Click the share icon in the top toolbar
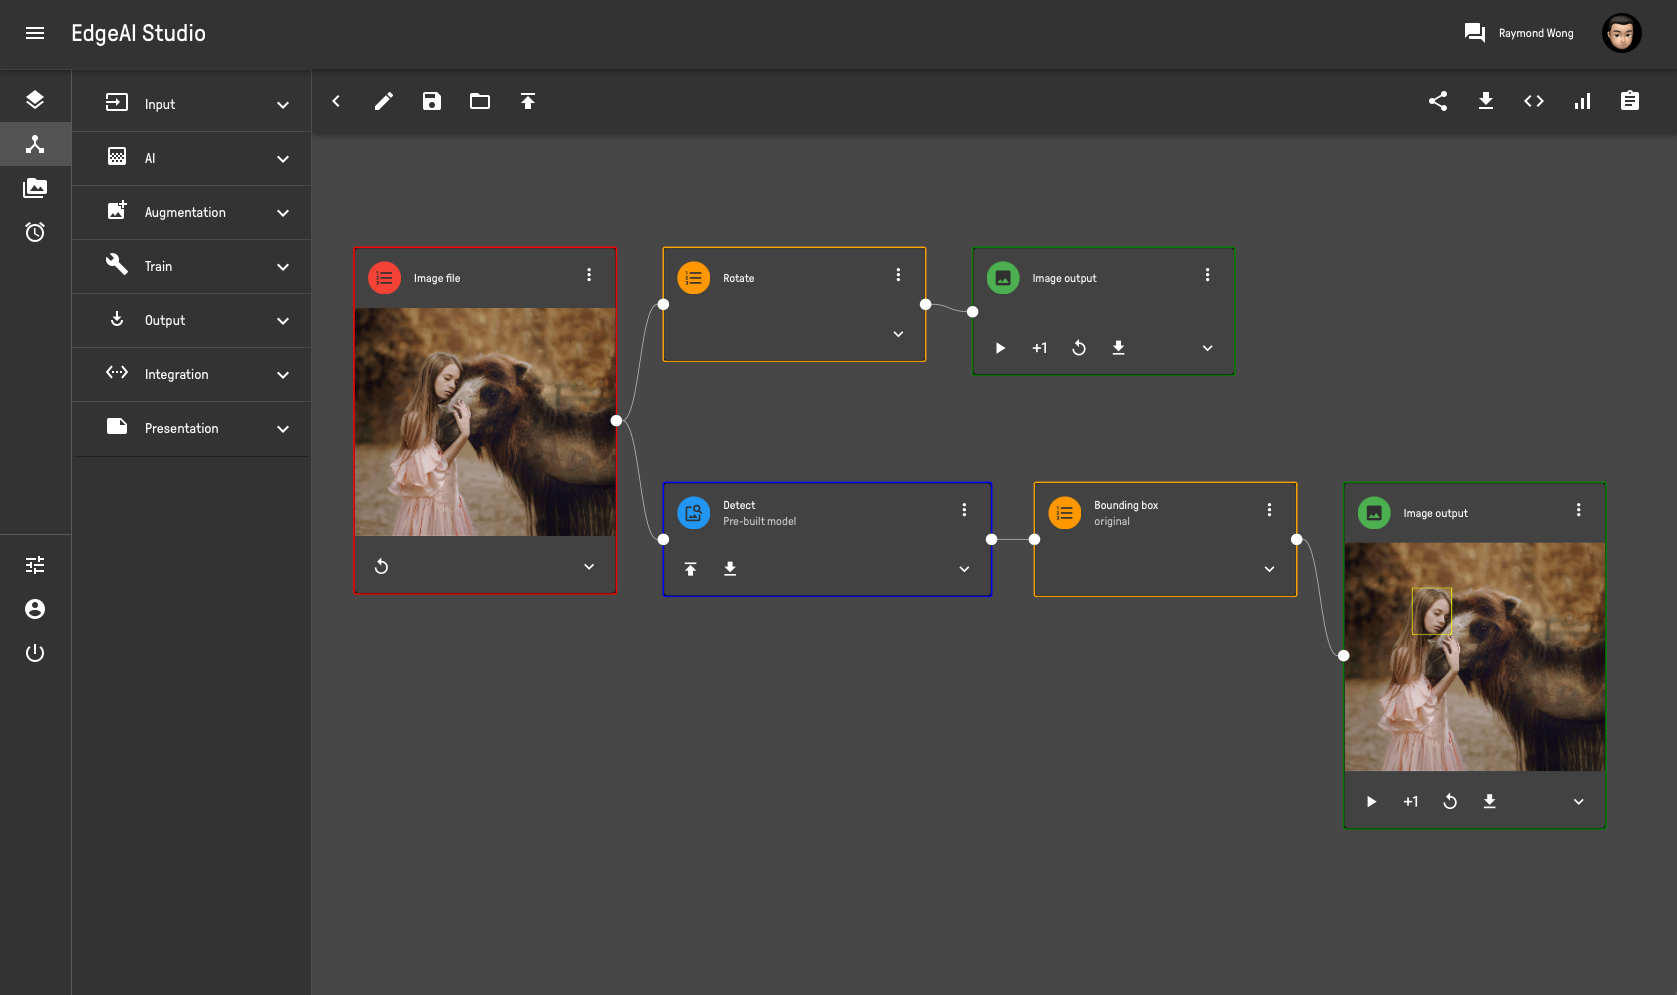The height and width of the screenshot is (995, 1677). coord(1438,101)
